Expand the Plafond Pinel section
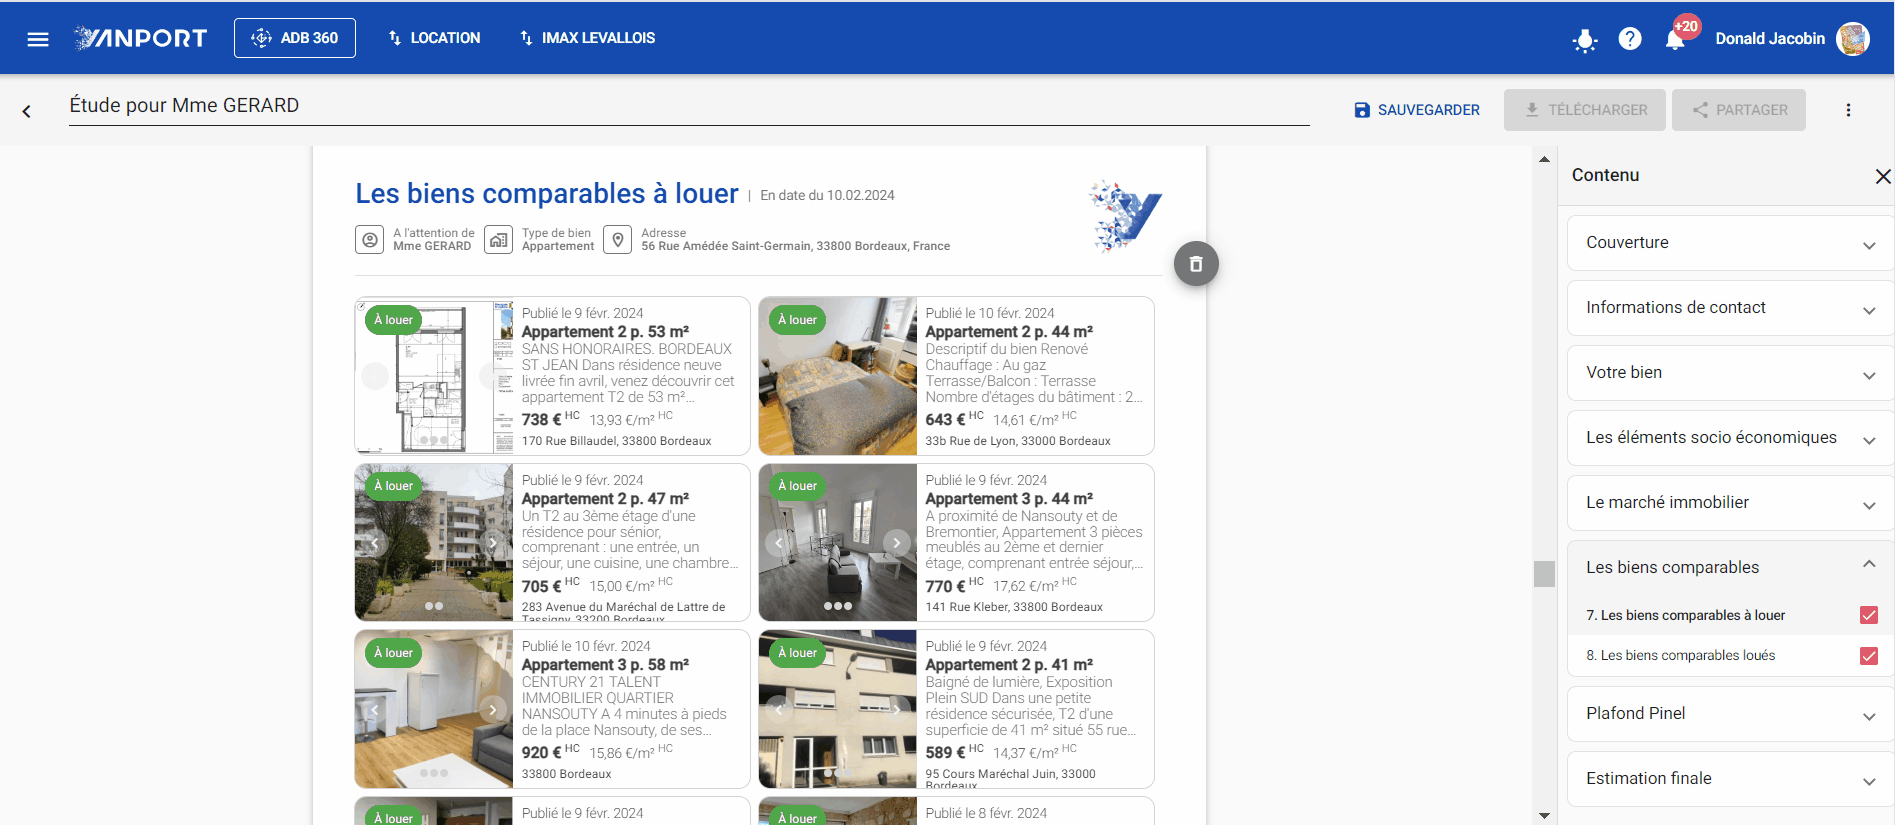This screenshot has height=825, width=1895. coord(1730,714)
